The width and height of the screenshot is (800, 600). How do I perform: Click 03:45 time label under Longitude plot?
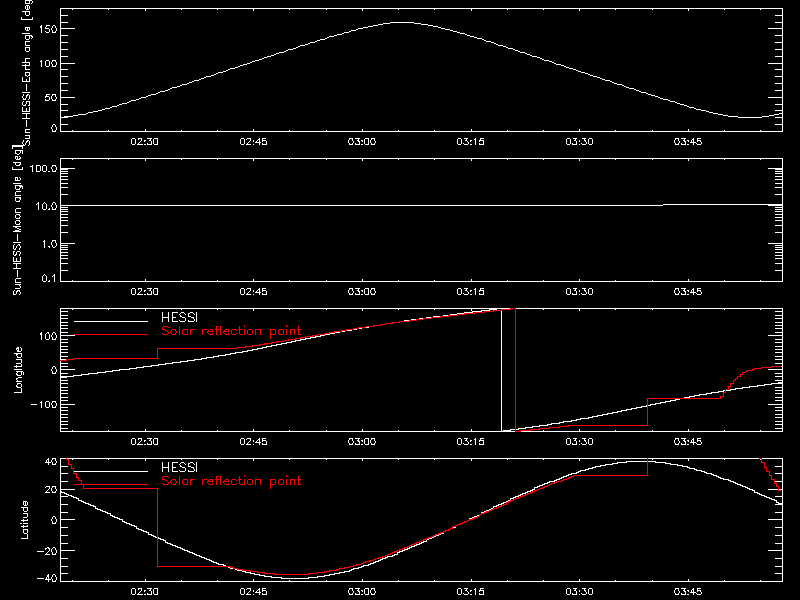[x=688, y=441]
